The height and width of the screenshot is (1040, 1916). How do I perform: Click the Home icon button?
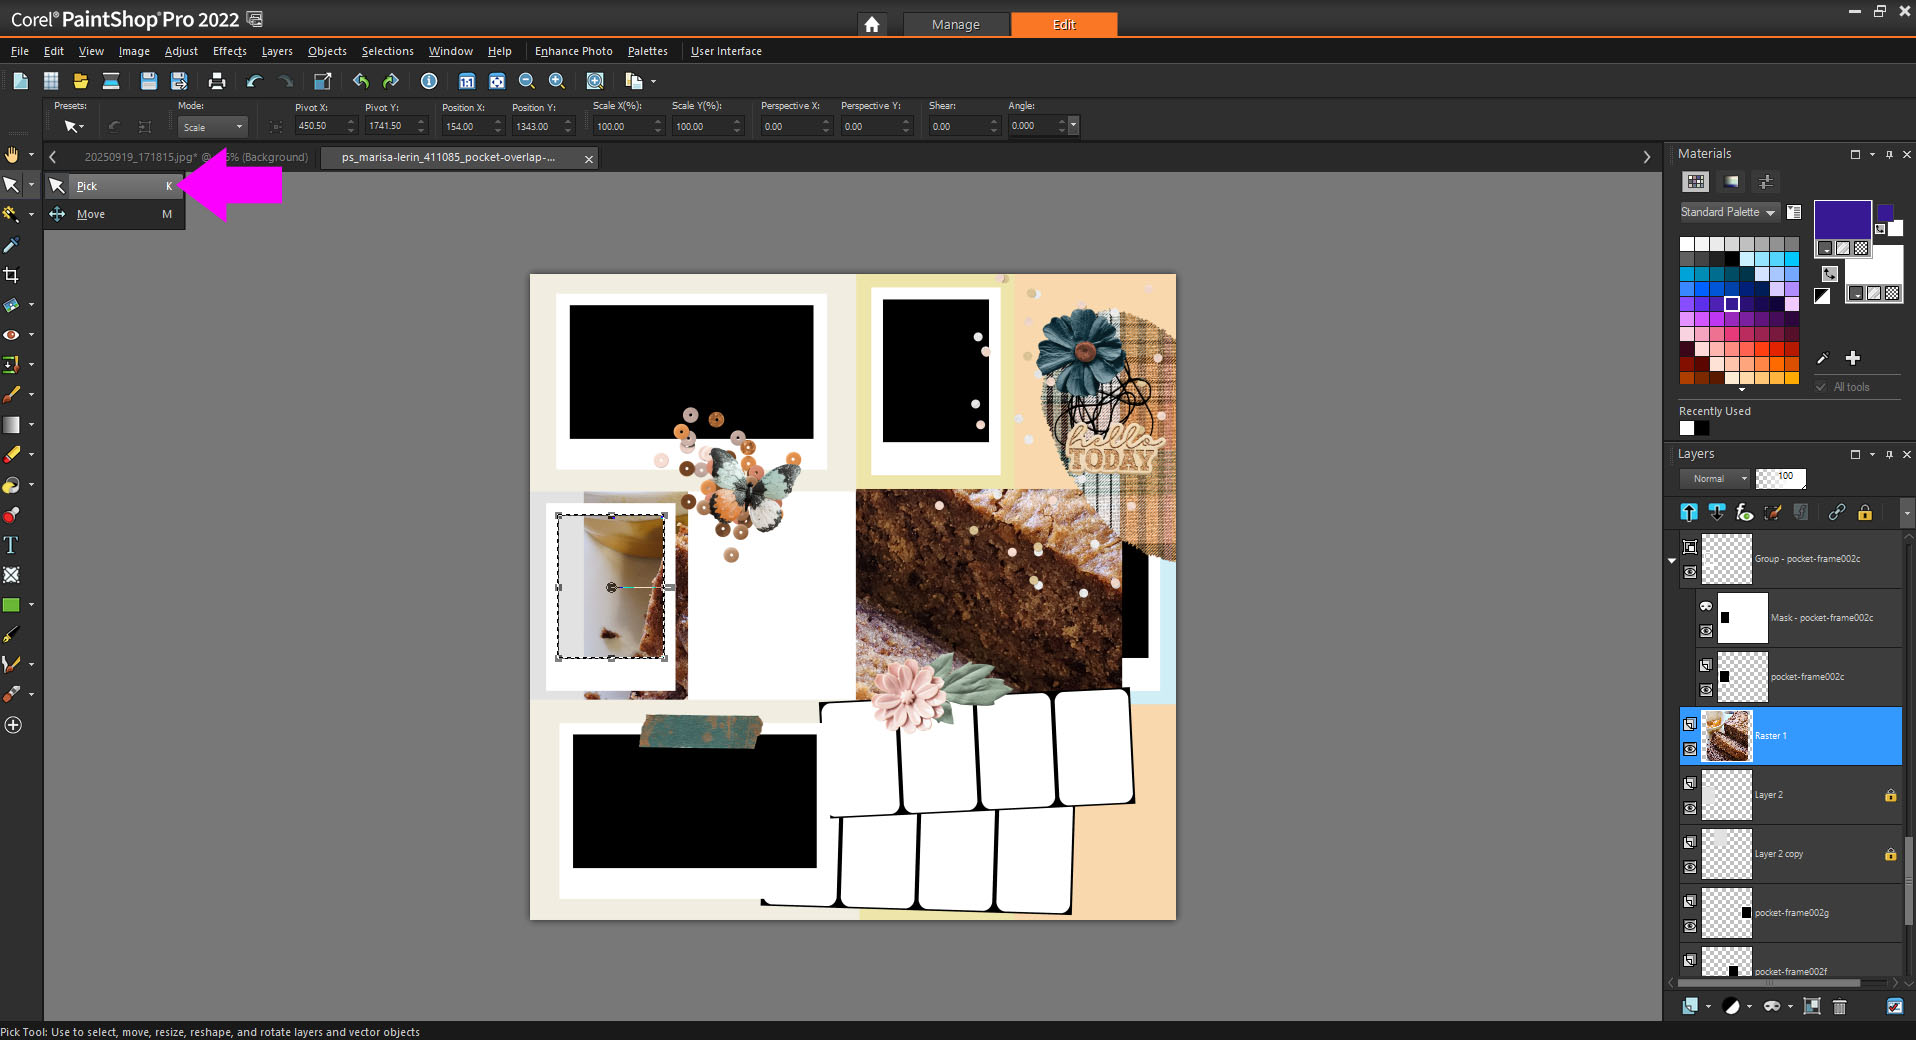coord(872,24)
